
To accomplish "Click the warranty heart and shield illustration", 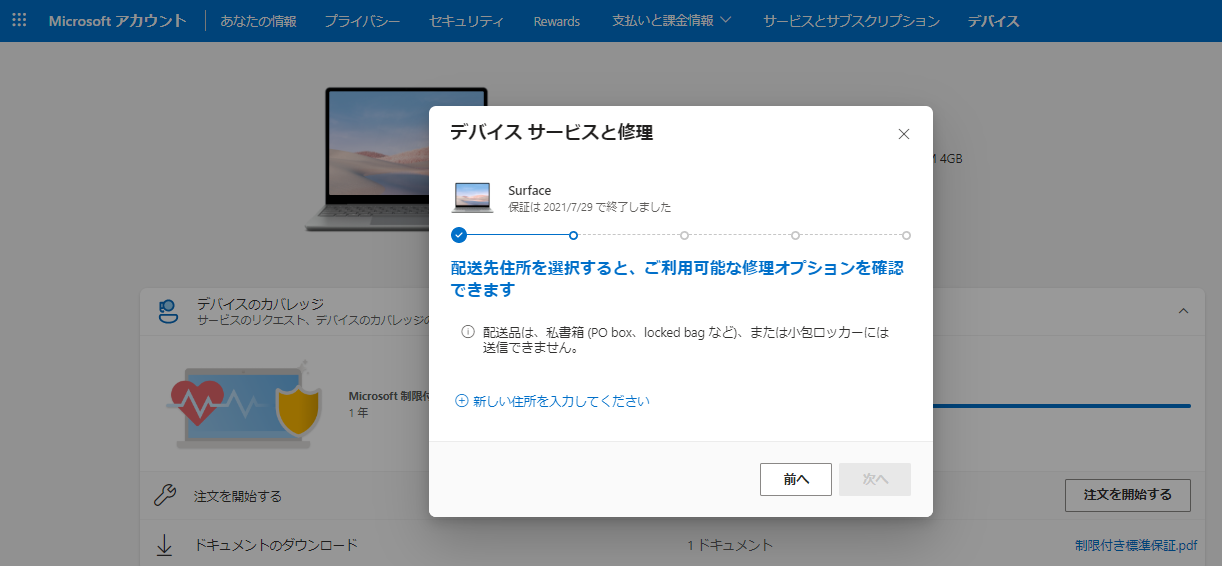I will tap(244, 403).
